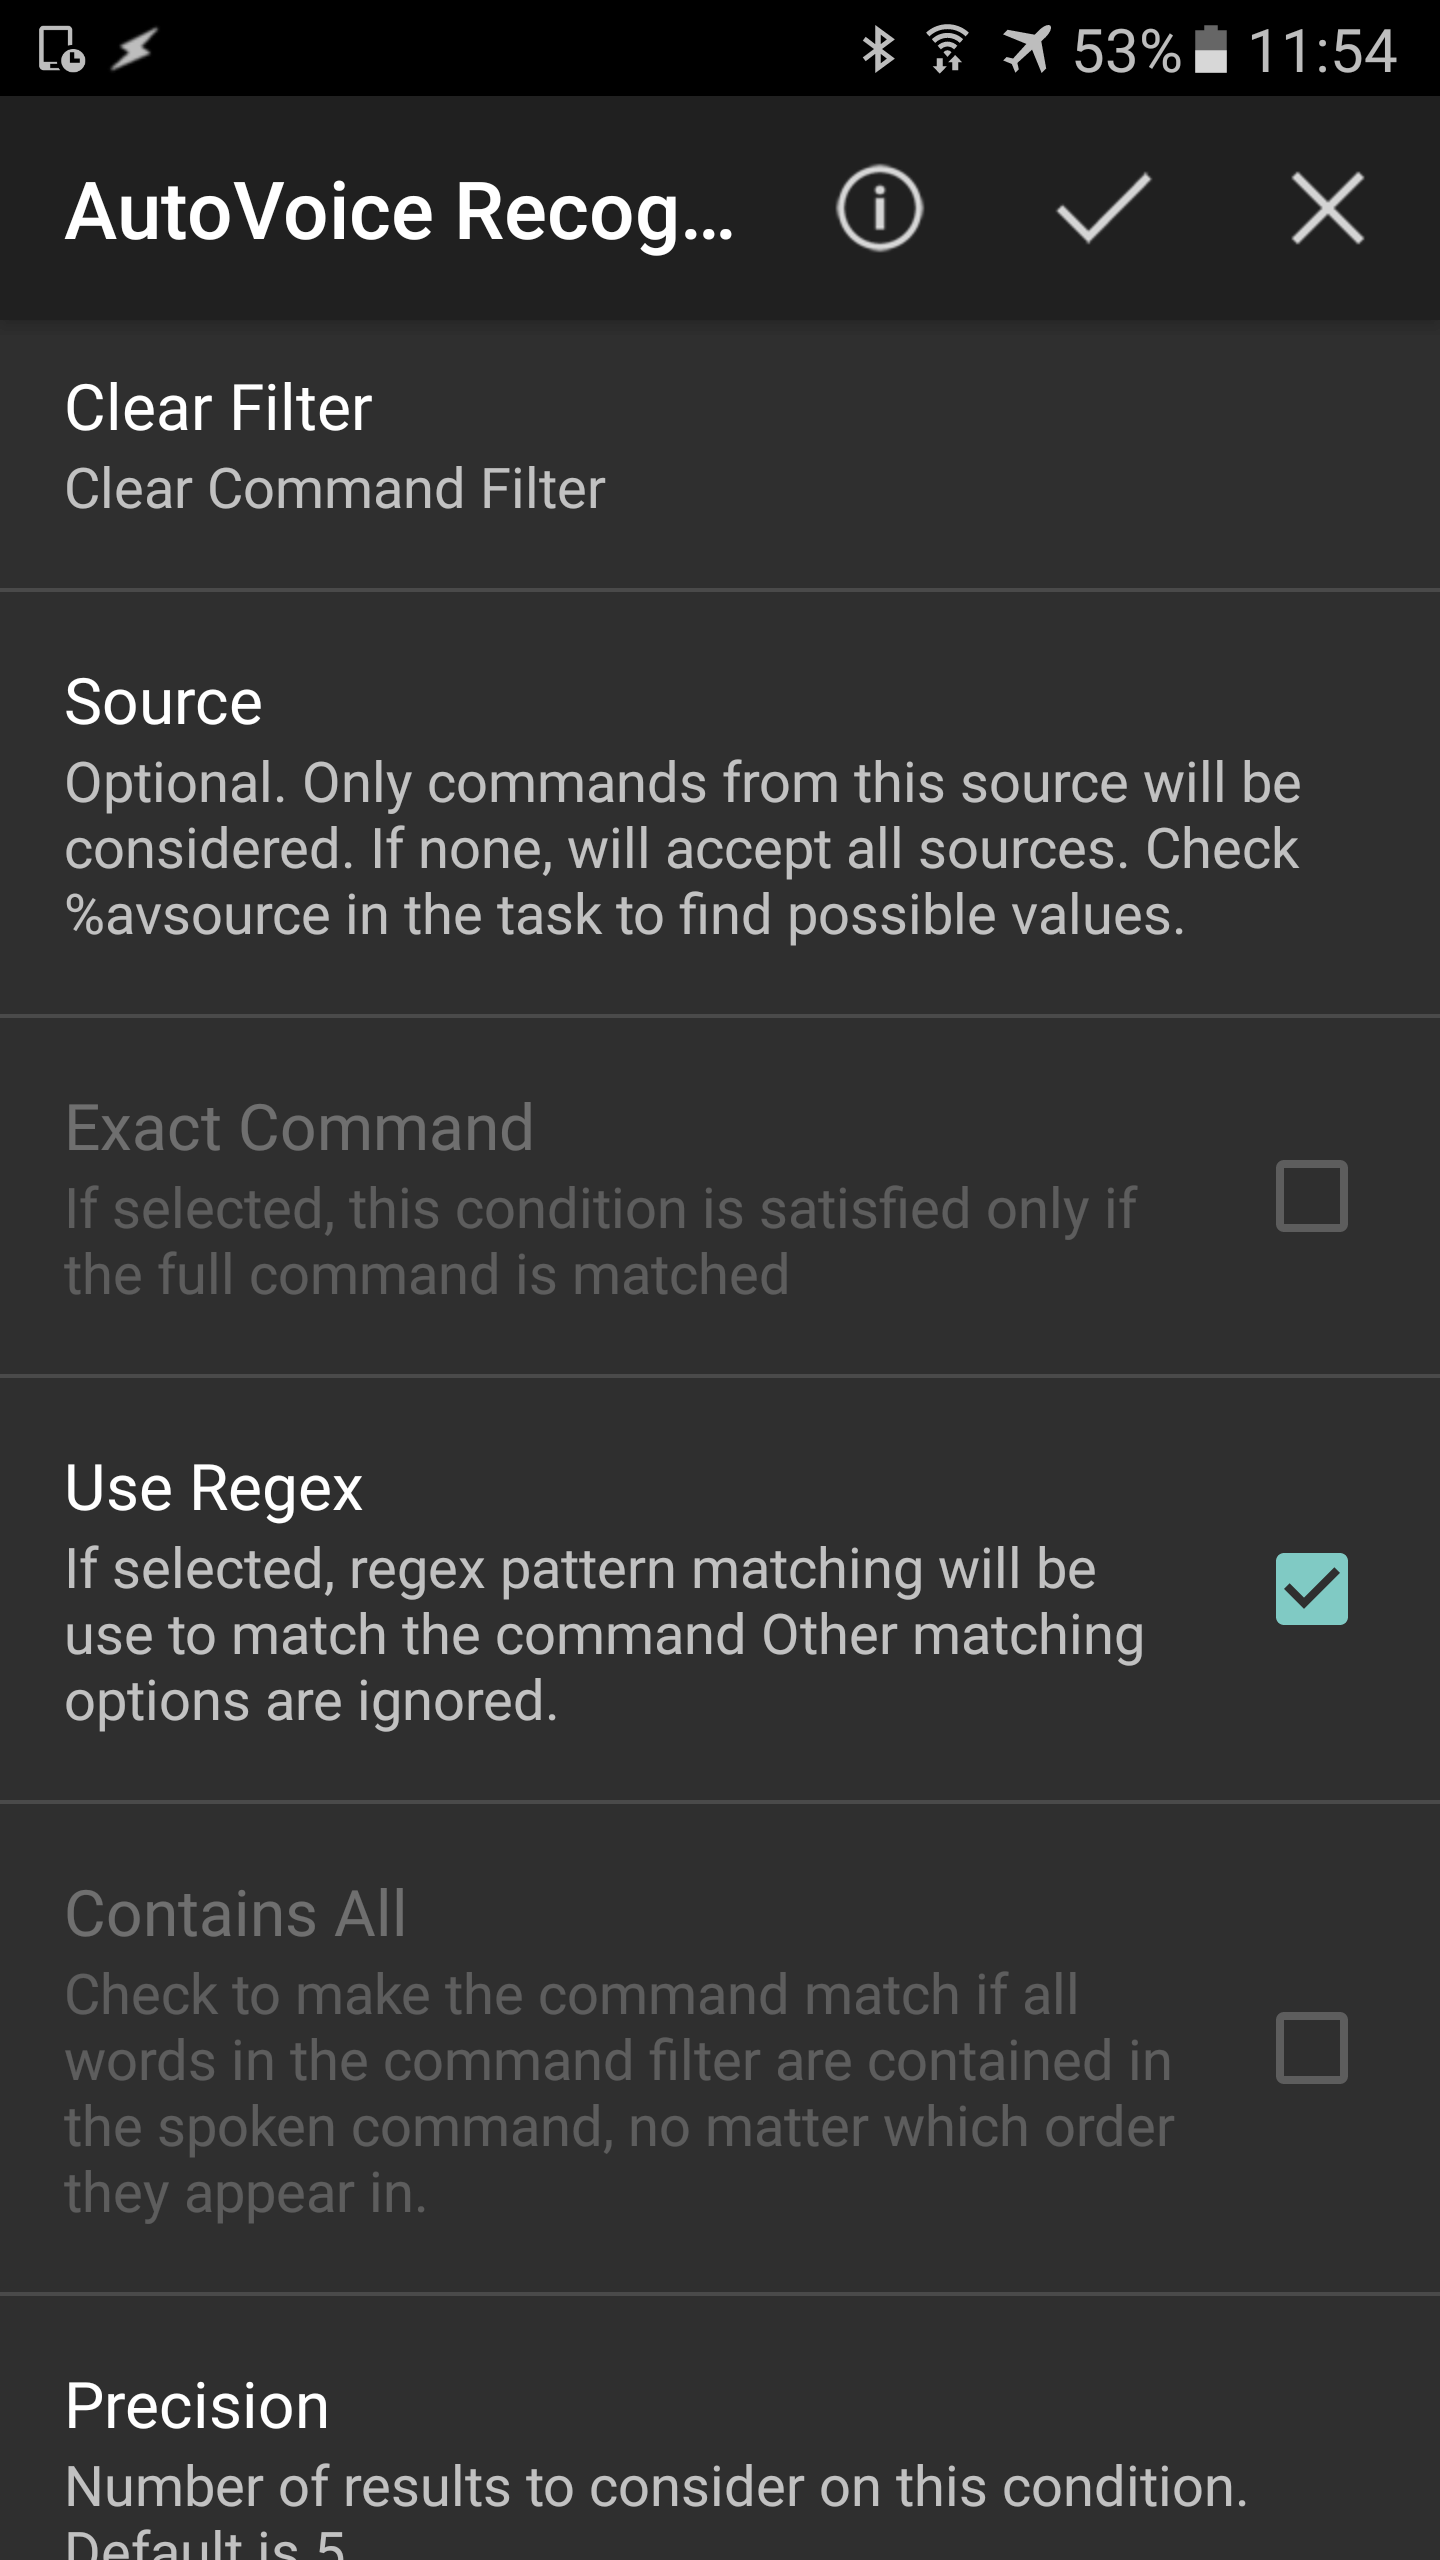Image resolution: width=1440 pixels, height=2560 pixels.
Task: Tap the Bluetooth status icon
Action: (878, 49)
